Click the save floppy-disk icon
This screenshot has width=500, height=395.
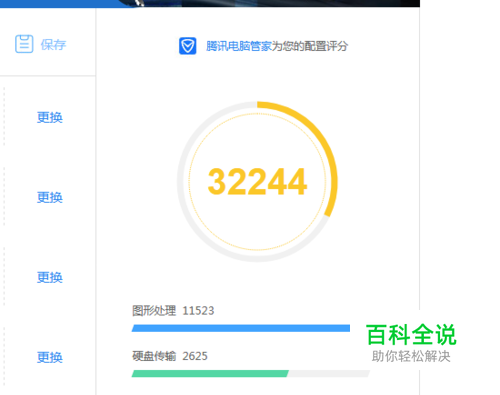(24, 44)
